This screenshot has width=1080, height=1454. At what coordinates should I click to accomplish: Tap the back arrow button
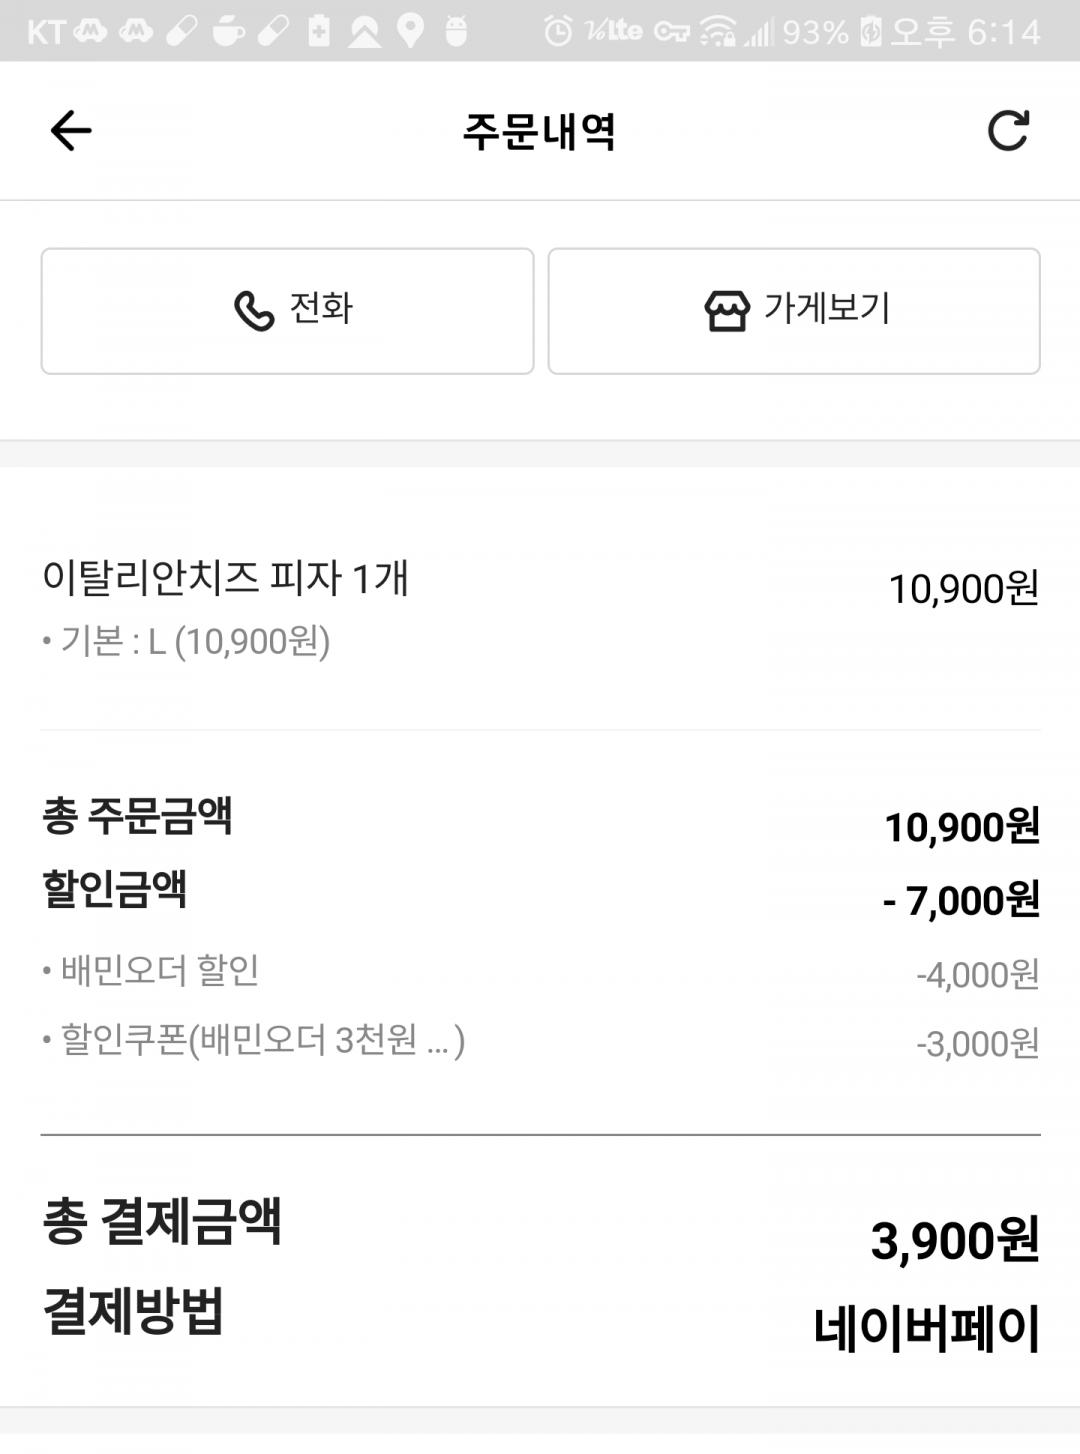click(x=71, y=131)
